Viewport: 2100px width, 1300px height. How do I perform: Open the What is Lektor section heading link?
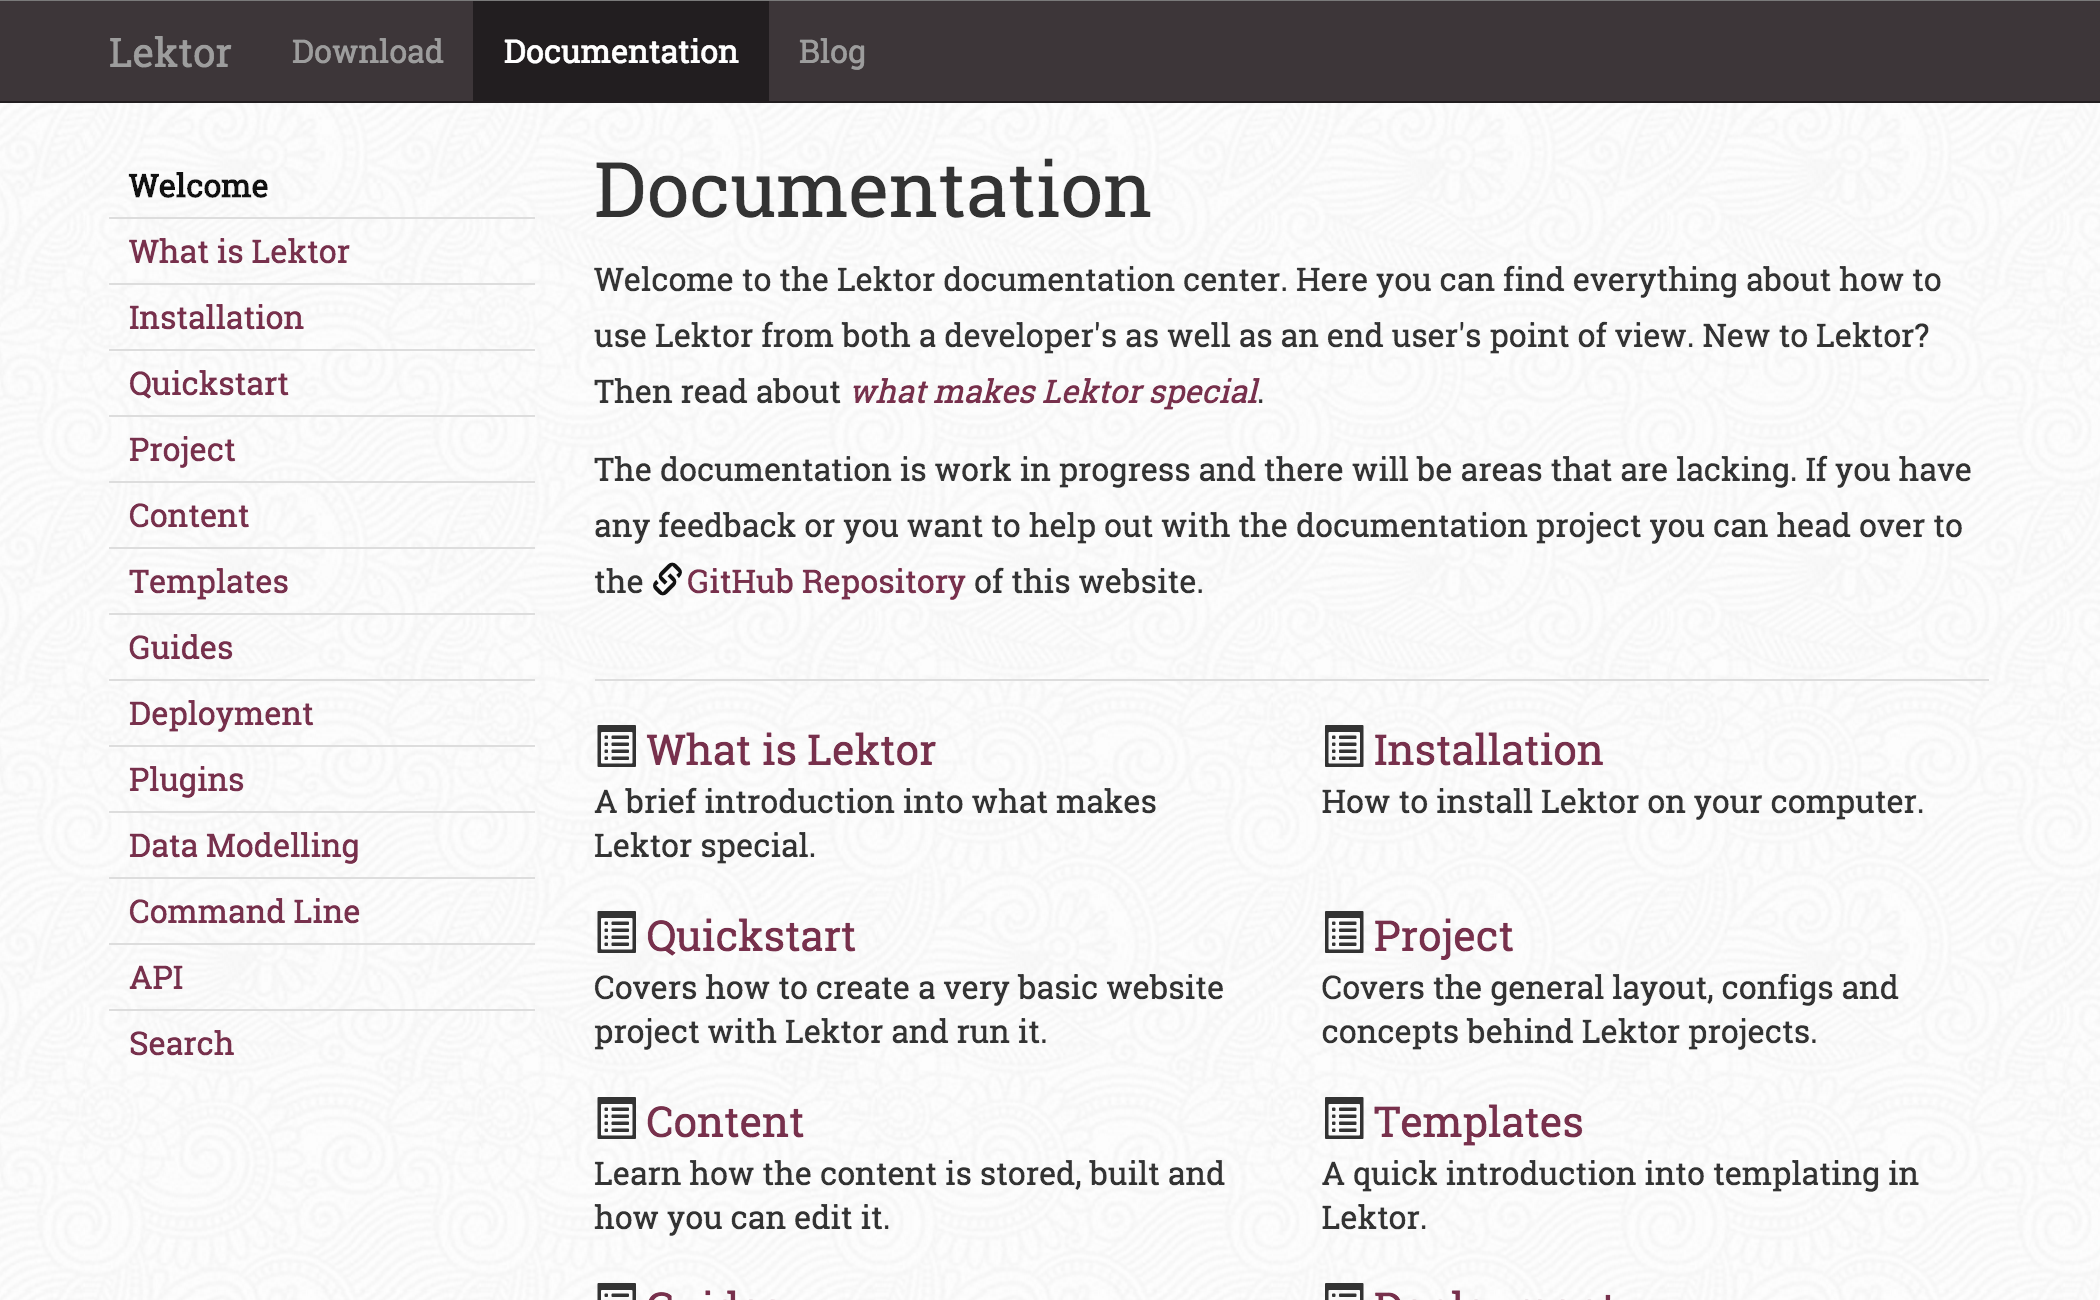tap(791, 750)
